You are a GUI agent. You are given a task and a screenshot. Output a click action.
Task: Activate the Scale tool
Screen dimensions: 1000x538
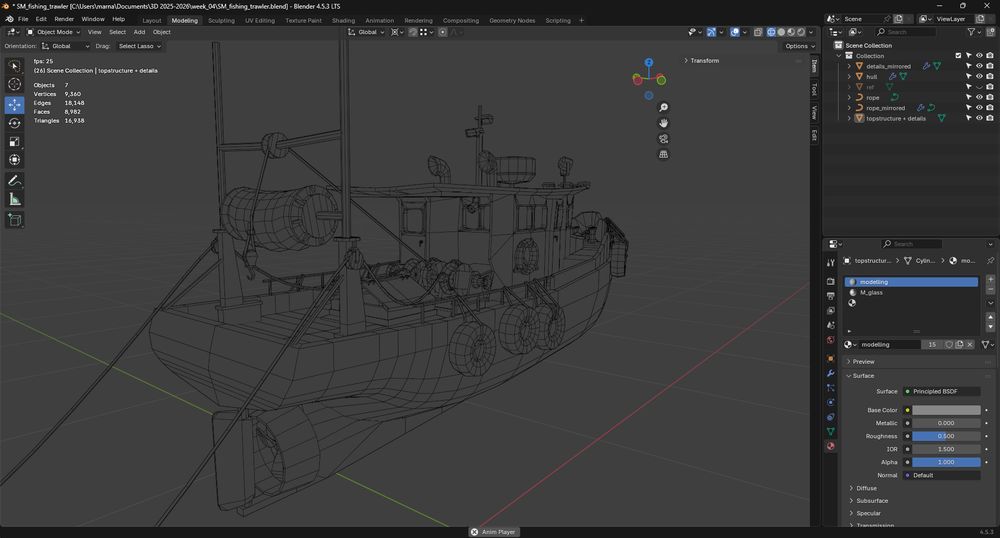click(14, 142)
